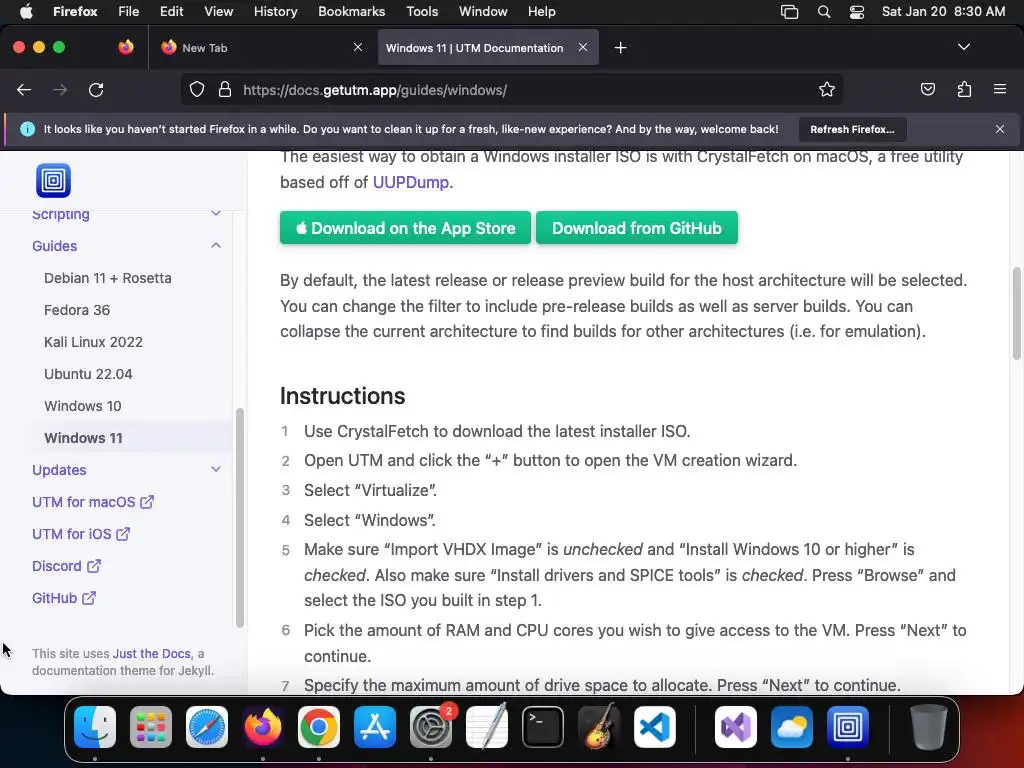Open the Windows 10 guide
Viewport: 1024px width, 768px height.
(x=83, y=406)
